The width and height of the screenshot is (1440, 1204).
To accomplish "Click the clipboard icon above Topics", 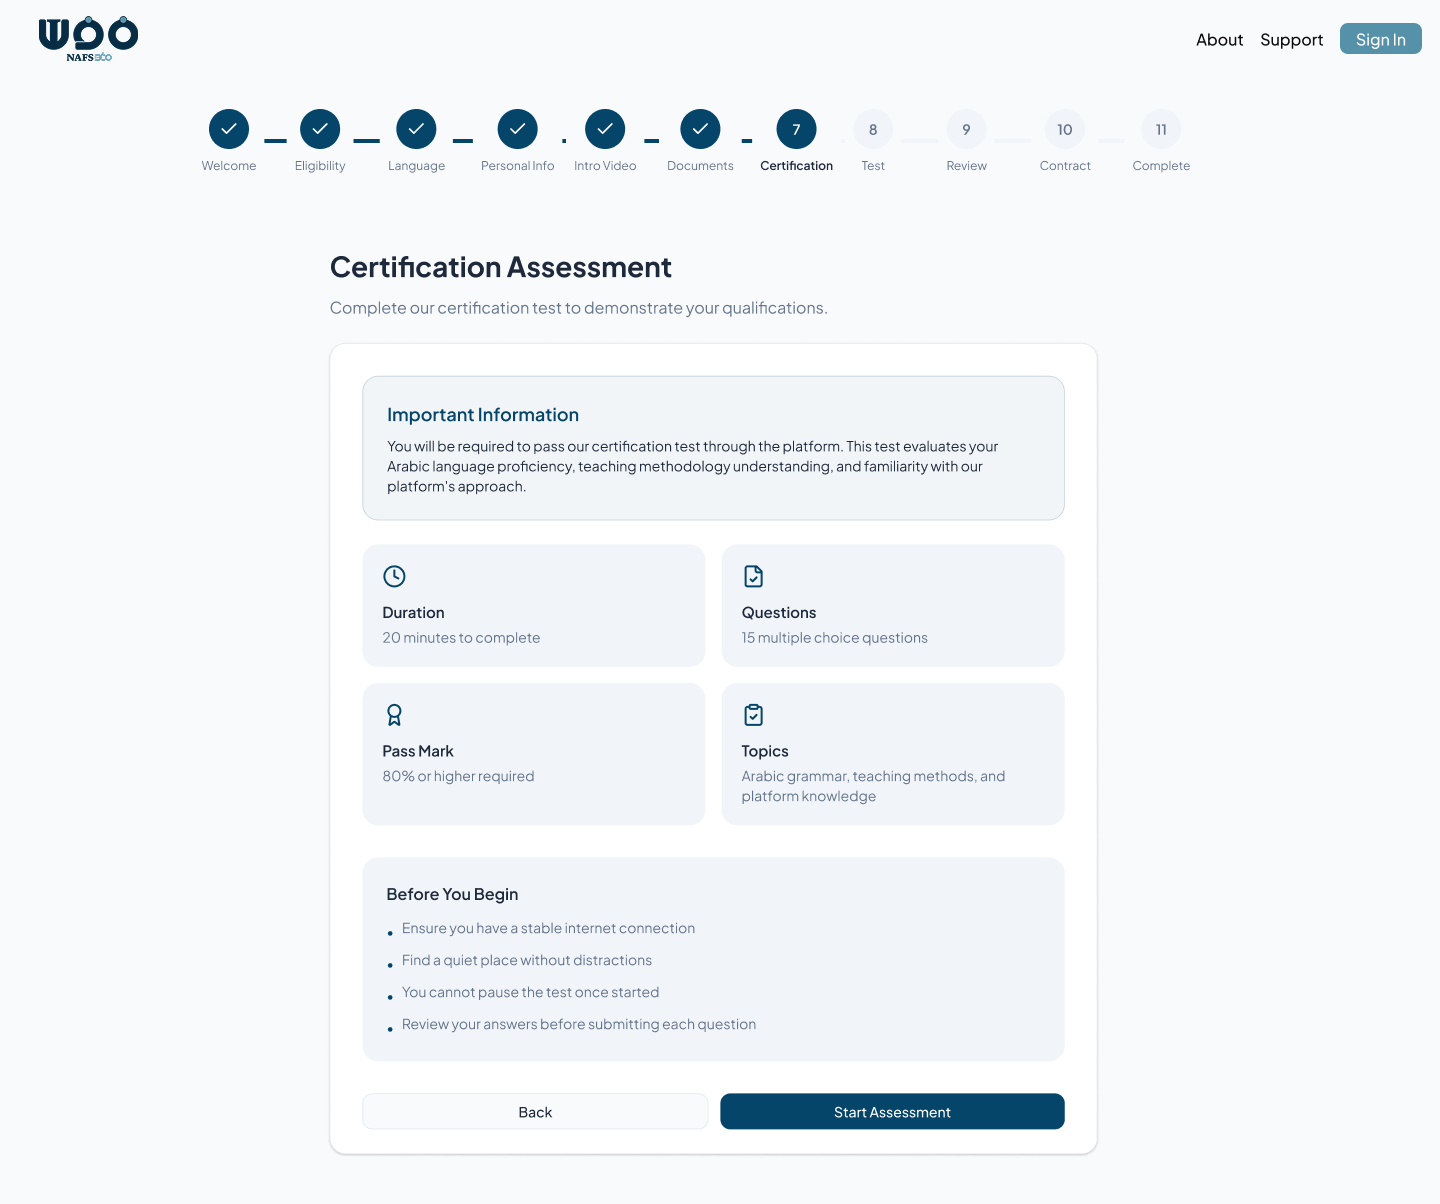I will pos(753,714).
